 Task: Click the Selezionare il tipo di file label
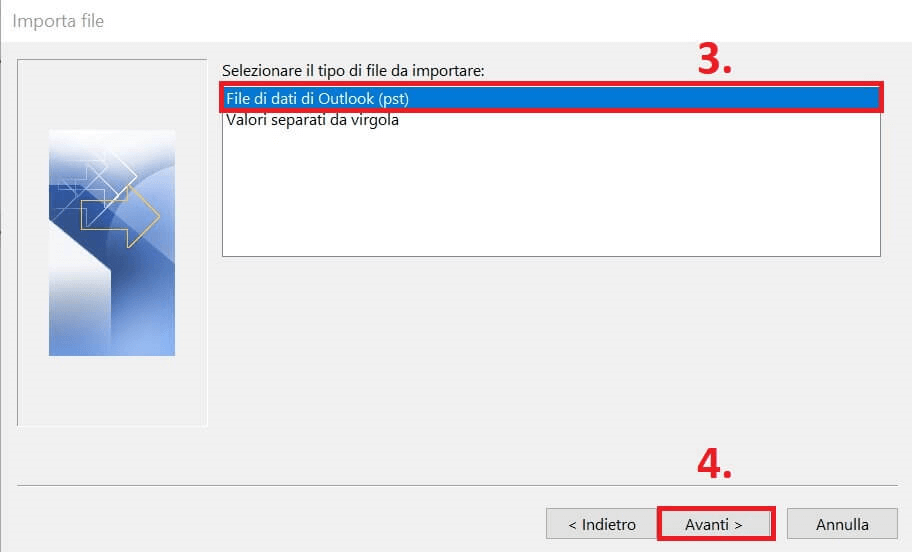[353, 71]
